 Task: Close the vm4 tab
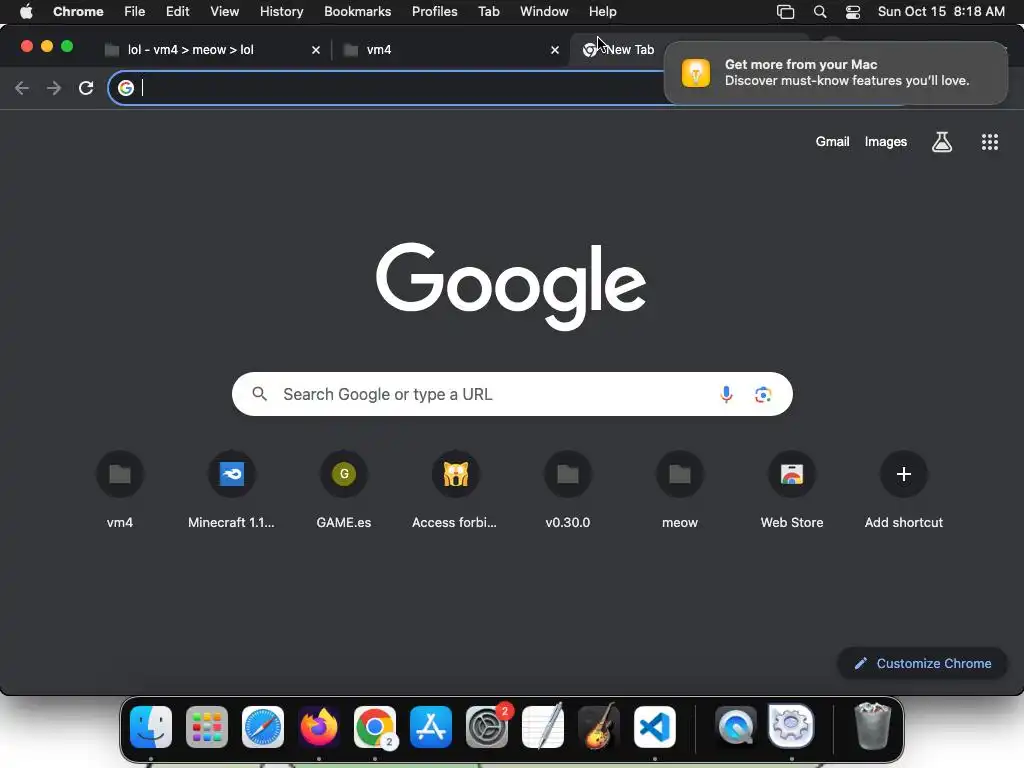[554, 50]
